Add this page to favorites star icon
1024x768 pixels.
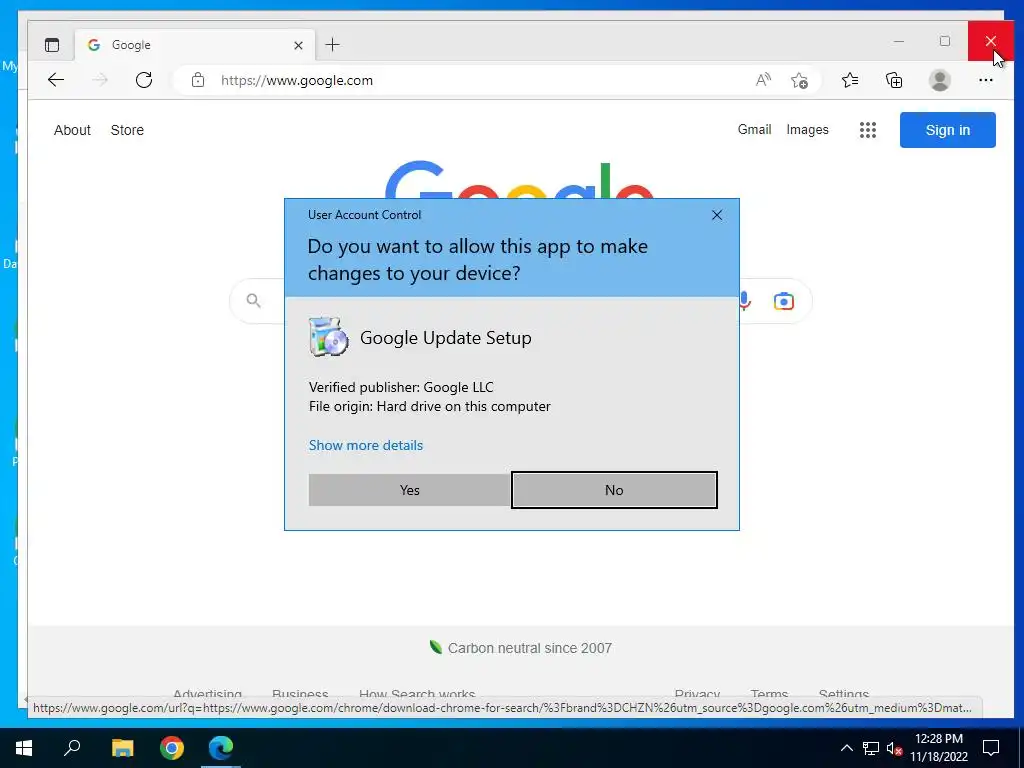[x=799, y=80]
